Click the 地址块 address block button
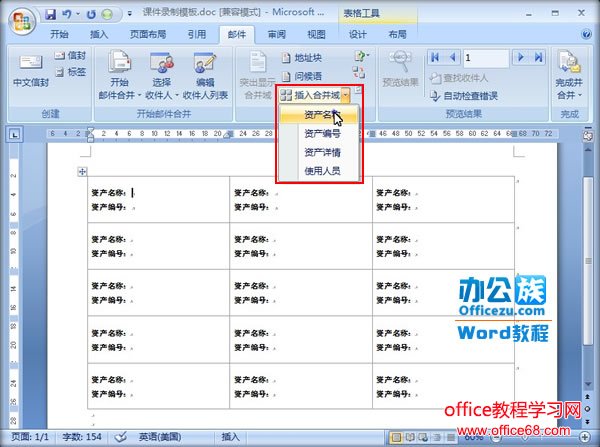This screenshot has width=600, height=447. (x=302, y=58)
